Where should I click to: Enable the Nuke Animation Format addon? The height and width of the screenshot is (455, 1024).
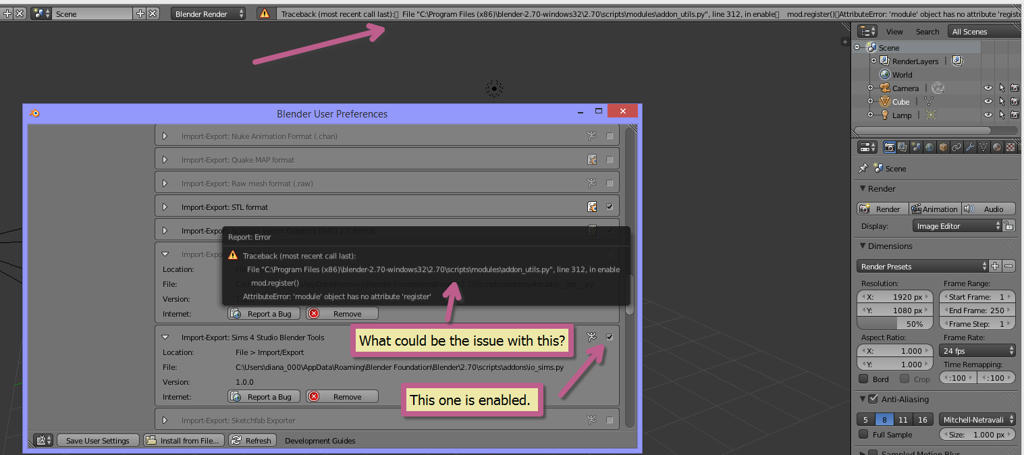pos(609,136)
